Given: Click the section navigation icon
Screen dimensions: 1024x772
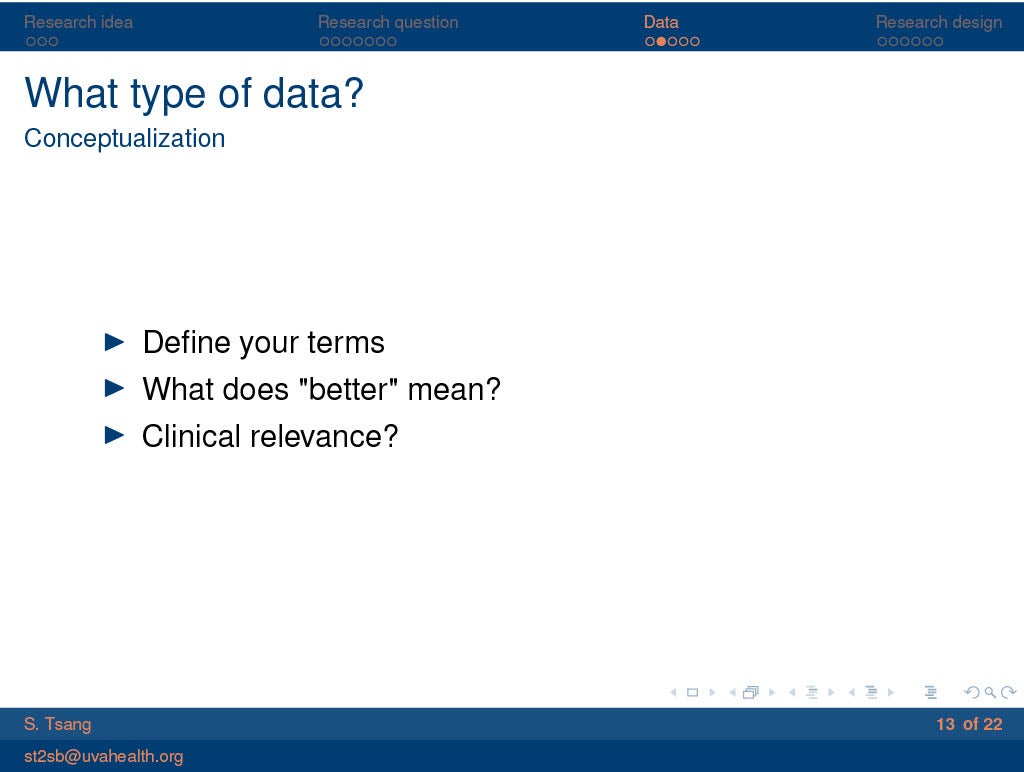Looking at the screenshot, I should point(871,692).
